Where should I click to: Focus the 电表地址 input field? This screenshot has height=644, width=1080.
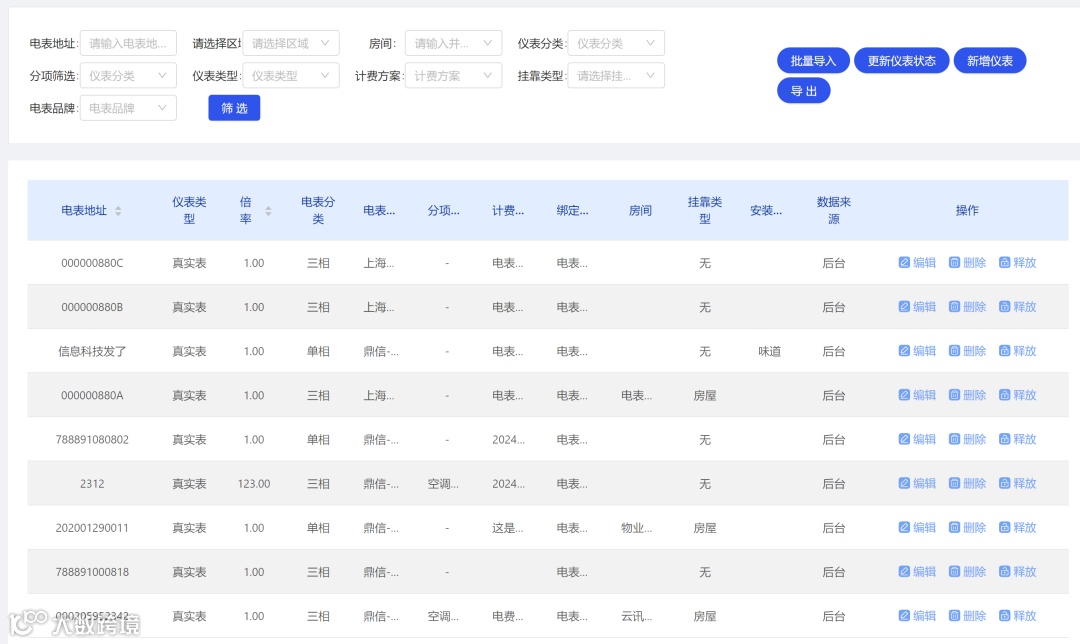128,43
